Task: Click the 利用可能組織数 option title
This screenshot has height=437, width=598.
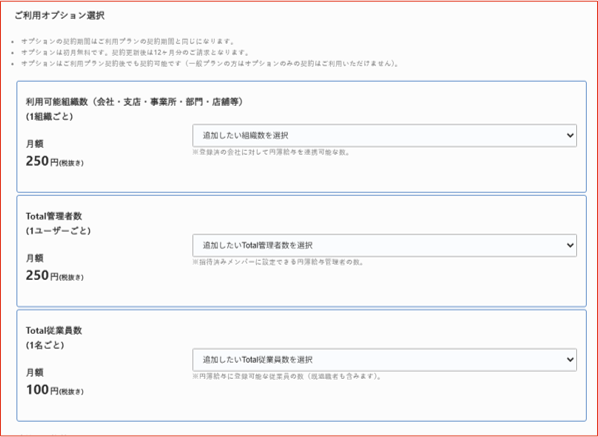Action: pos(134,102)
